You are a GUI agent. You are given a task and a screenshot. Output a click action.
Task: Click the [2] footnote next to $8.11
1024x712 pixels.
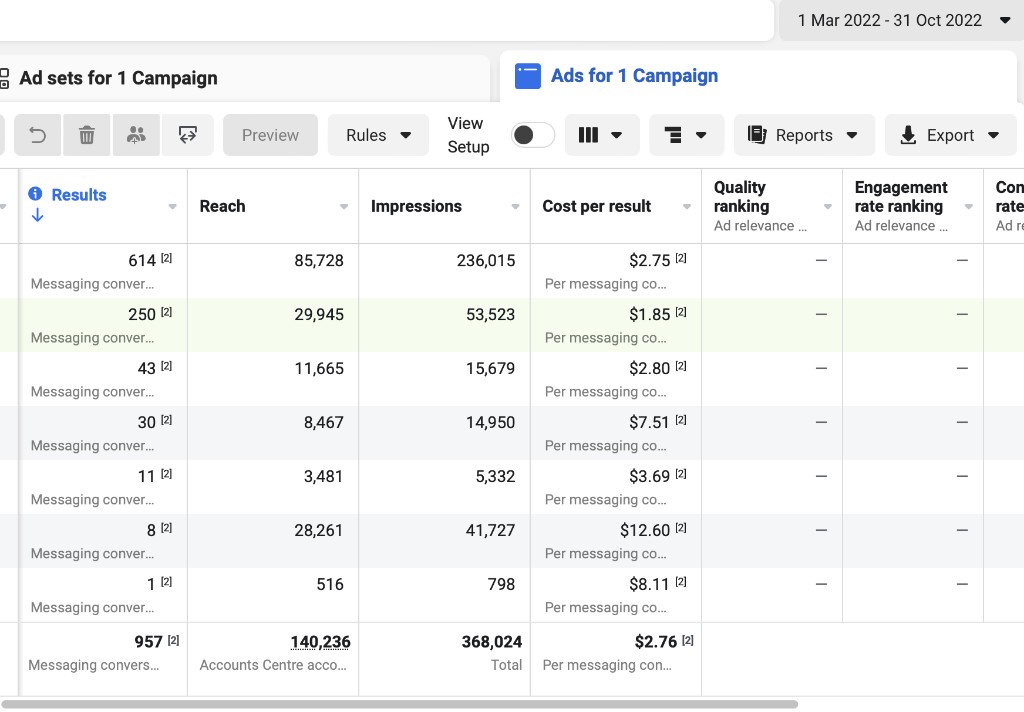[681, 581]
